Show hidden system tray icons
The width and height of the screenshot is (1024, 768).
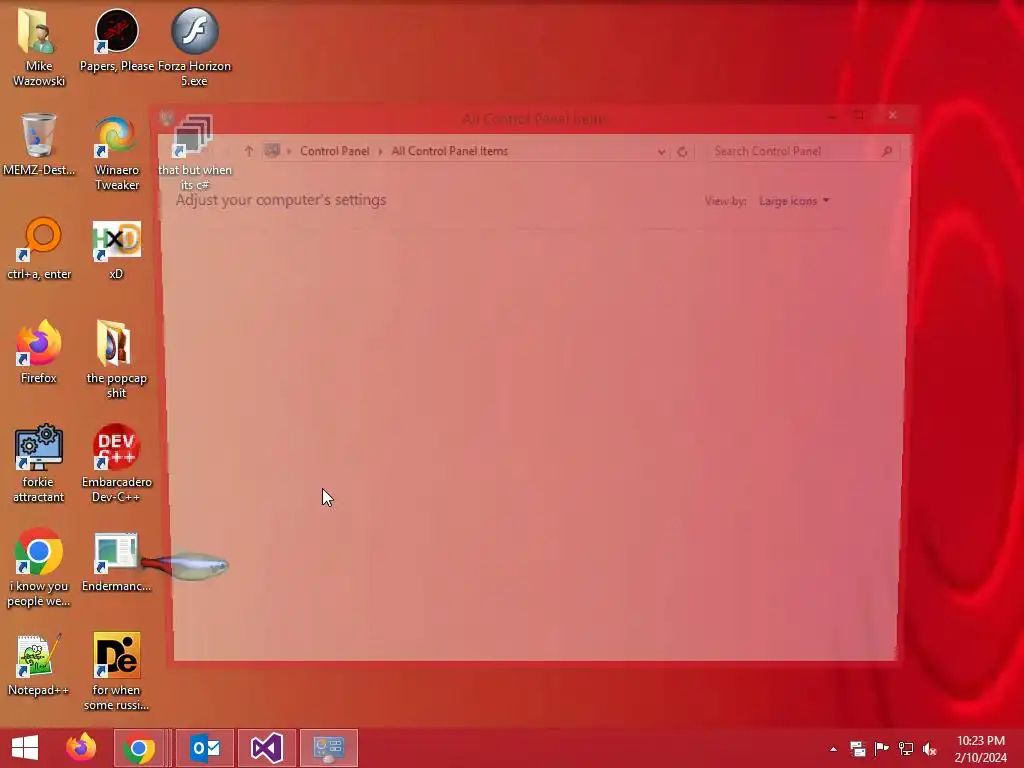tap(833, 749)
